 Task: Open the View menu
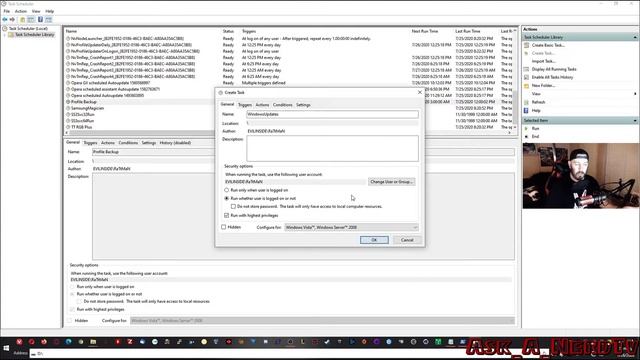[36, 11]
